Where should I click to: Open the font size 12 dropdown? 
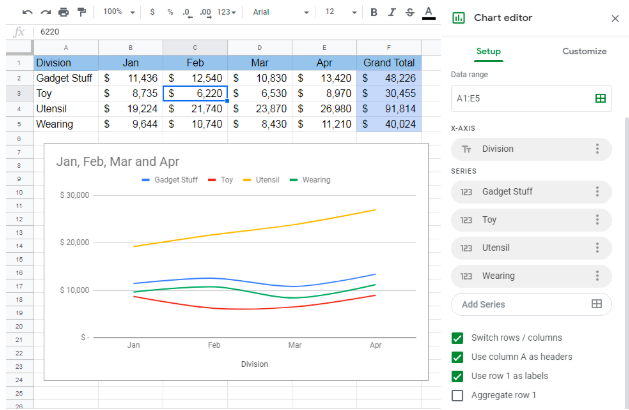pyautogui.click(x=340, y=12)
